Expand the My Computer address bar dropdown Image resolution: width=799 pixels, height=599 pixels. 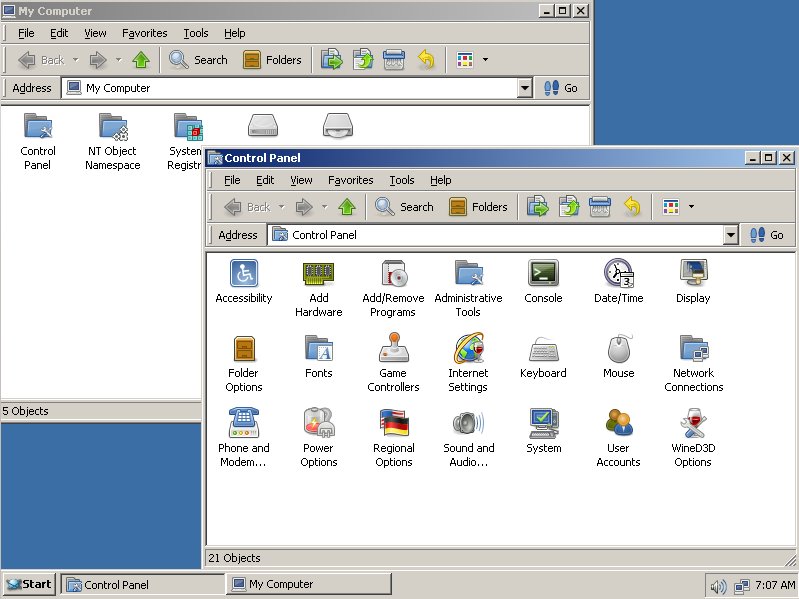pos(525,88)
